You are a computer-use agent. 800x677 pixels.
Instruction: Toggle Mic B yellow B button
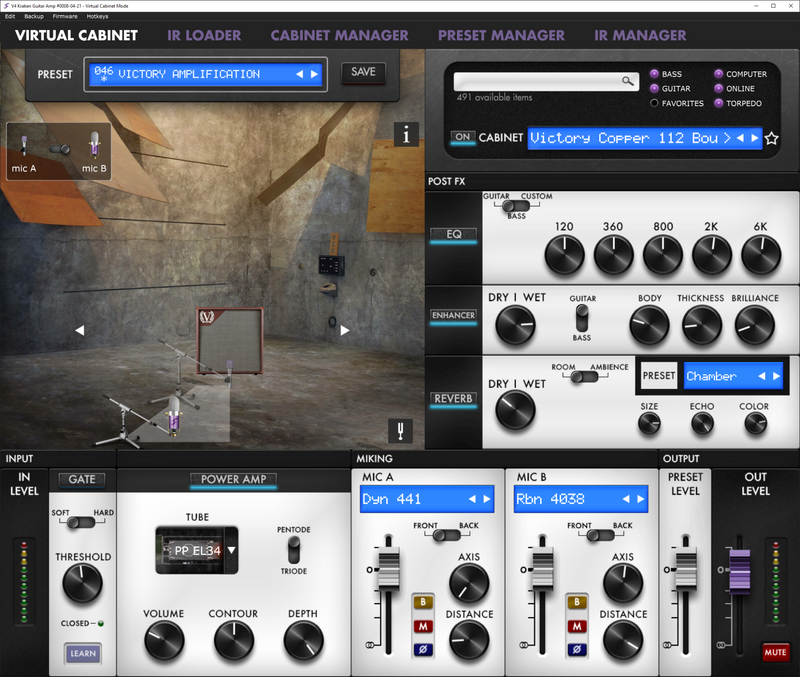[x=577, y=603]
